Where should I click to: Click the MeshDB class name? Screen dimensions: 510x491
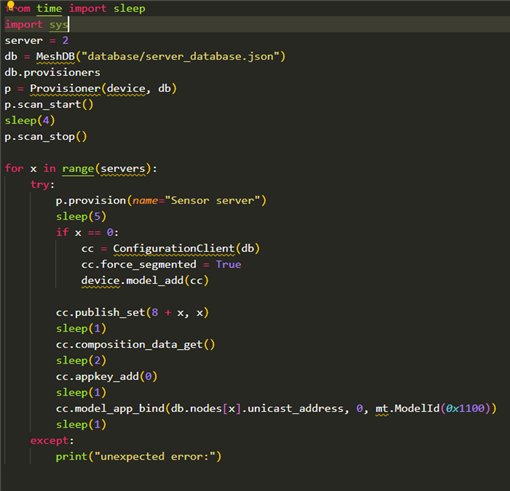coord(55,56)
